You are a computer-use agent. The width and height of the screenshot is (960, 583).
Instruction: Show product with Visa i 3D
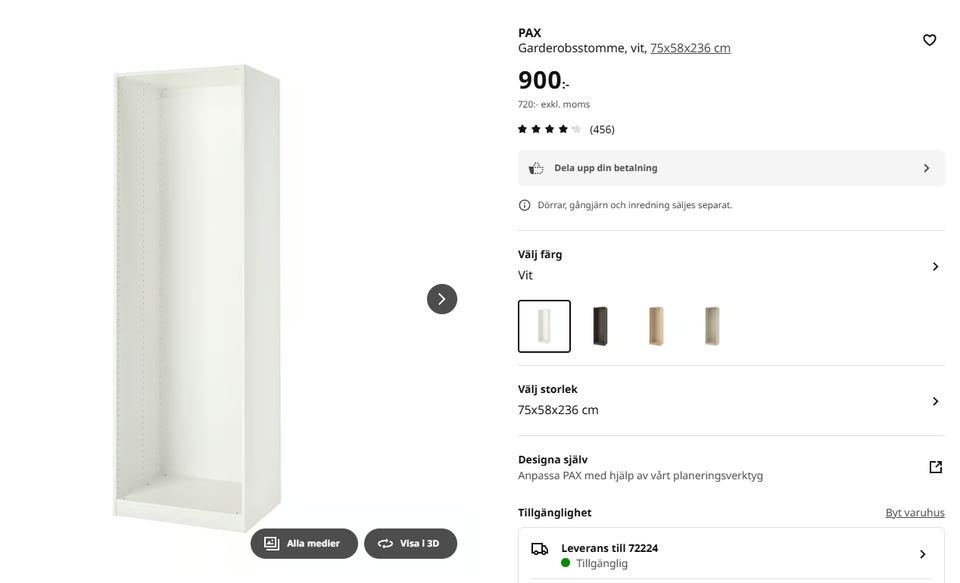click(x=410, y=543)
